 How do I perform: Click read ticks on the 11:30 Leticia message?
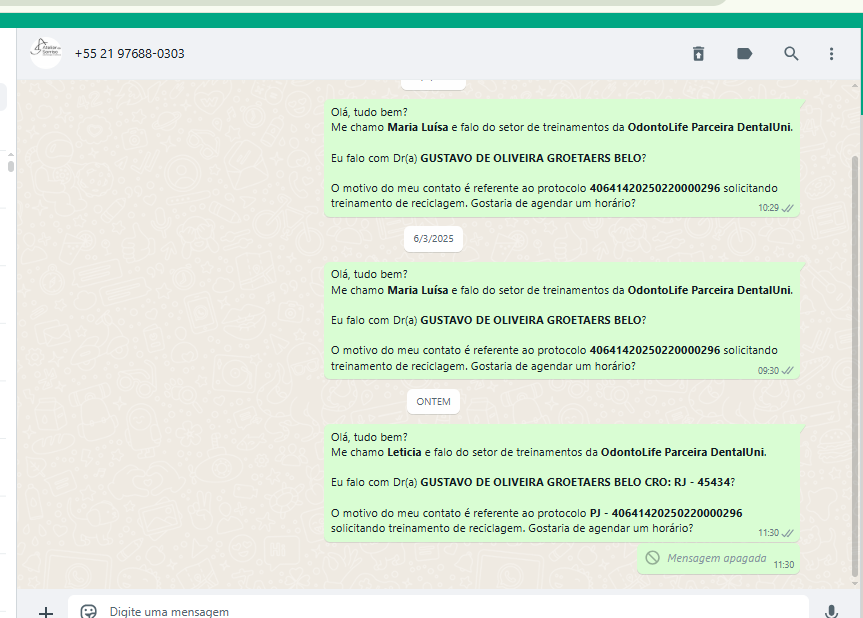pyautogui.click(x=788, y=533)
